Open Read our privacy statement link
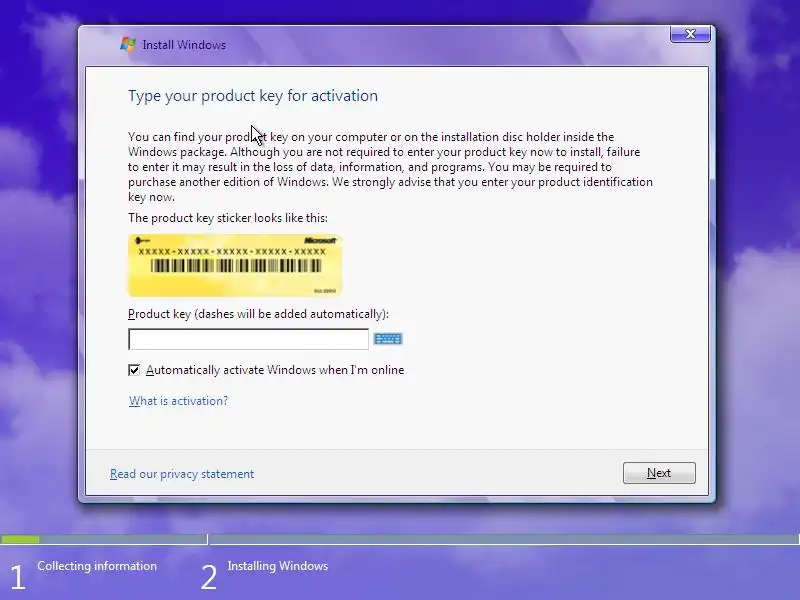 click(182, 474)
